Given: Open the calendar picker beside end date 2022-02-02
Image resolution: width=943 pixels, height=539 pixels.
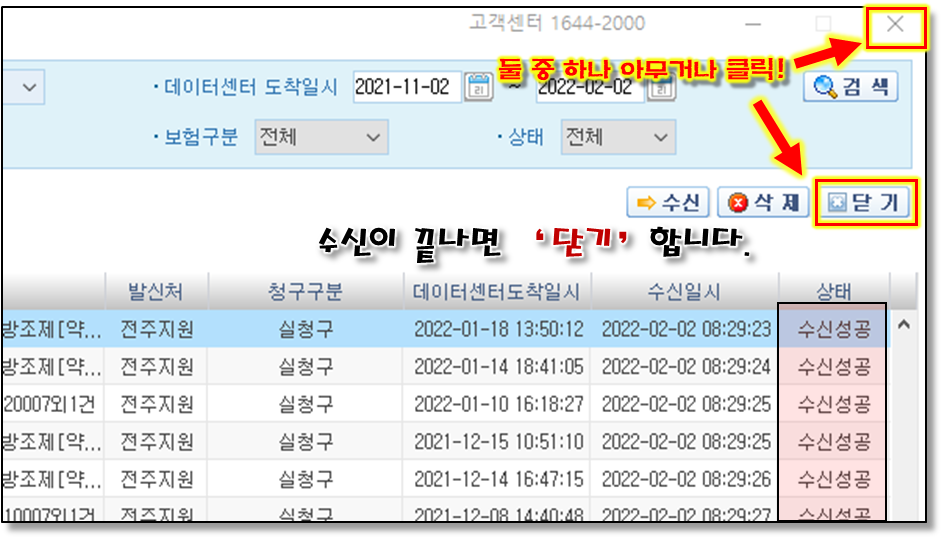Looking at the screenshot, I should tap(661, 88).
